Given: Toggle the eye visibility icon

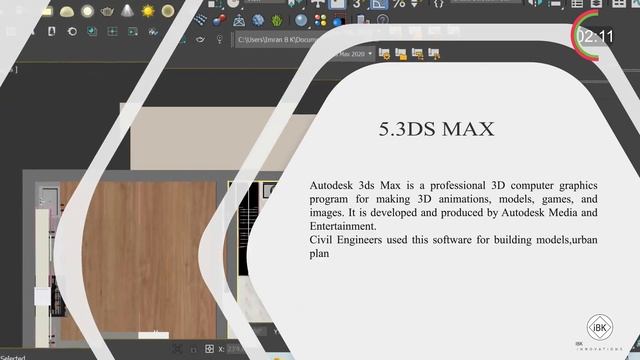Looking at the screenshot, I should click(x=200, y=39).
